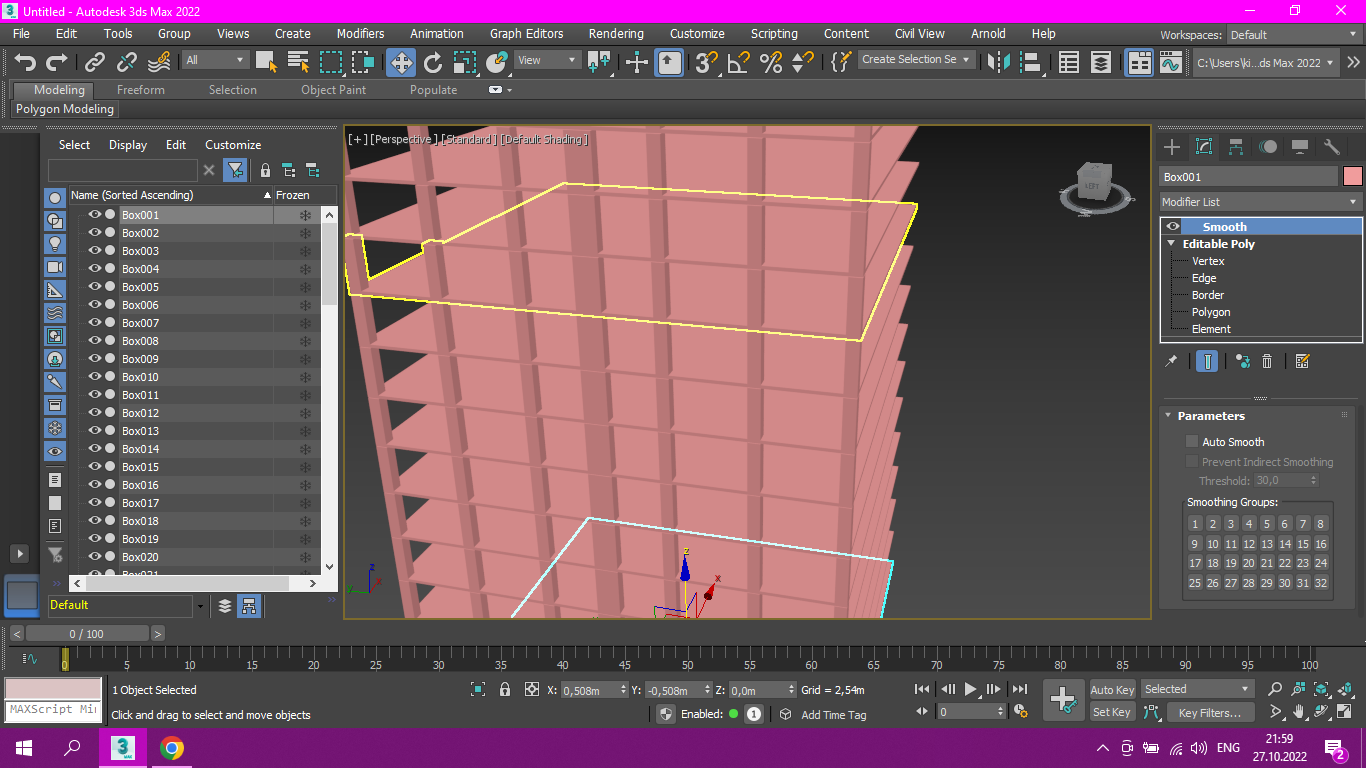Click the Undo arrow in main toolbar
The height and width of the screenshot is (768, 1366).
click(25, 62)
